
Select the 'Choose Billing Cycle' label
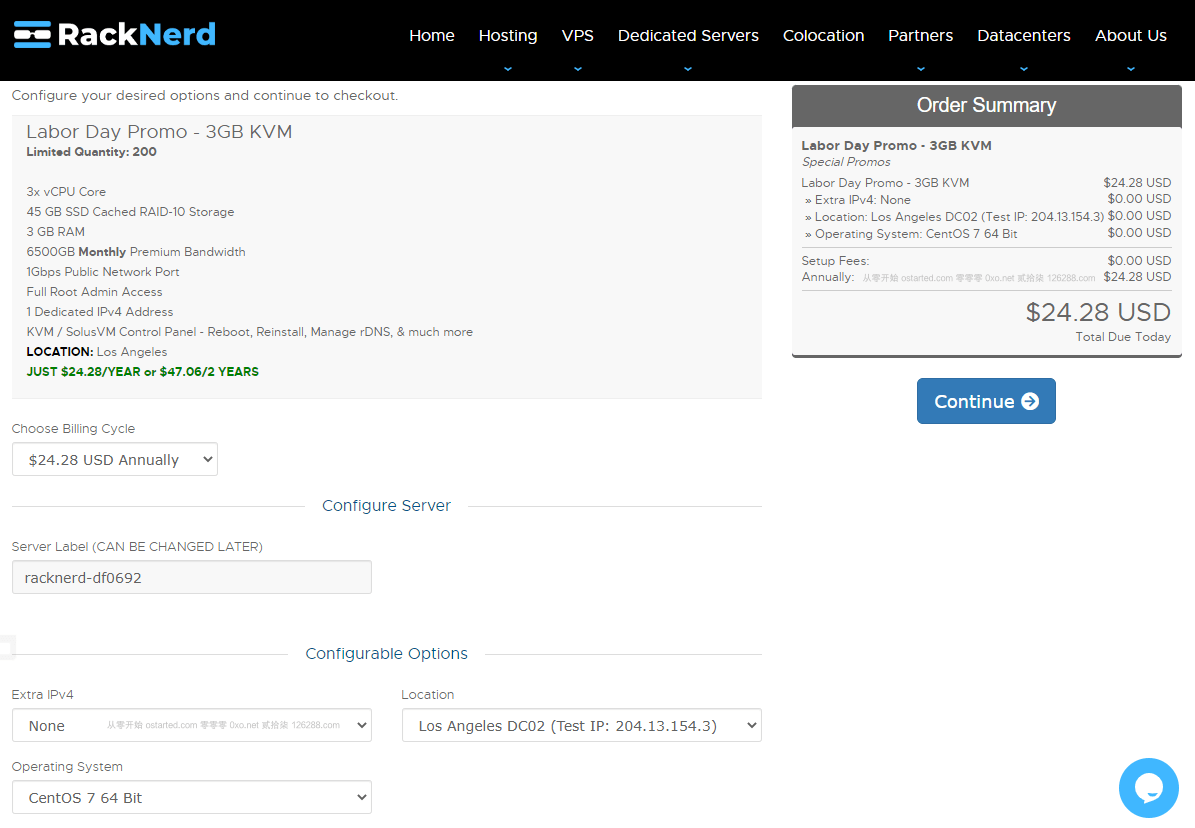point(73,428)
